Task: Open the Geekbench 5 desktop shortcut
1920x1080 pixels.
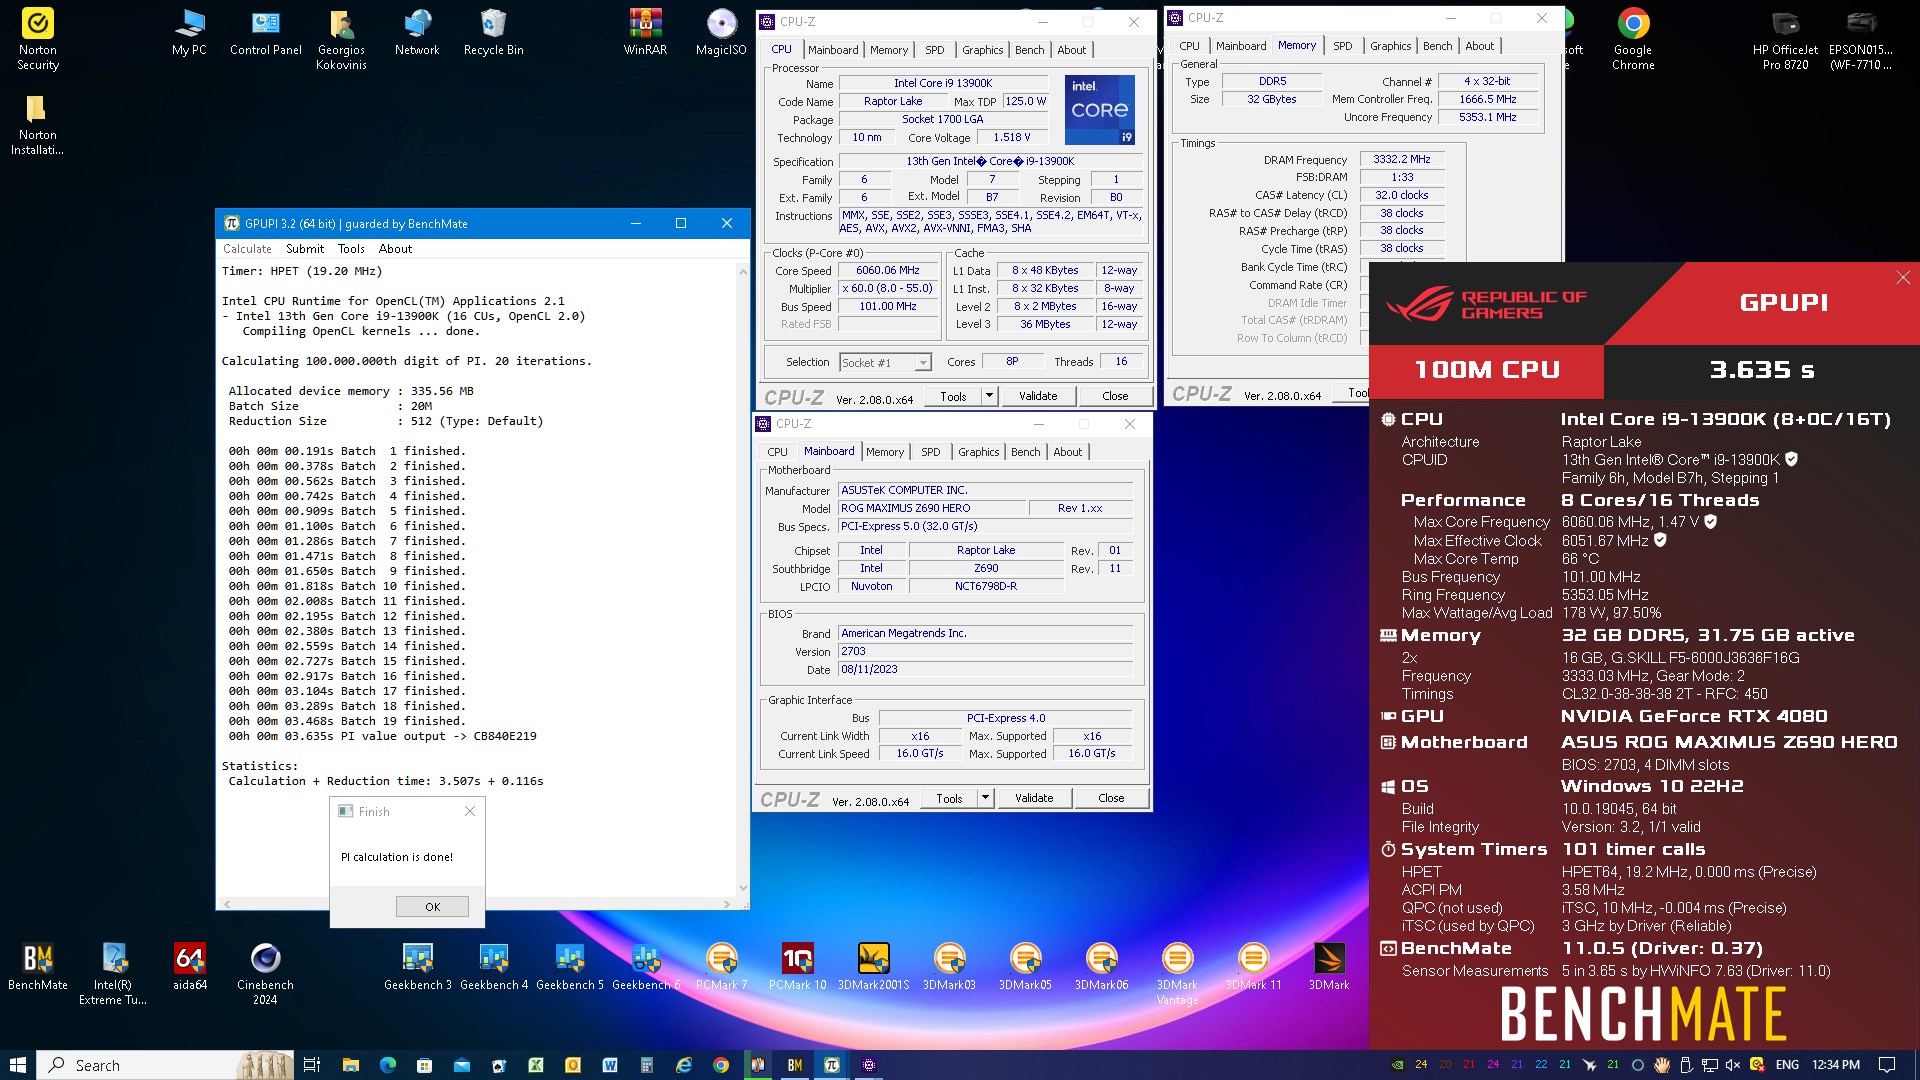Action: coord(570,967)
